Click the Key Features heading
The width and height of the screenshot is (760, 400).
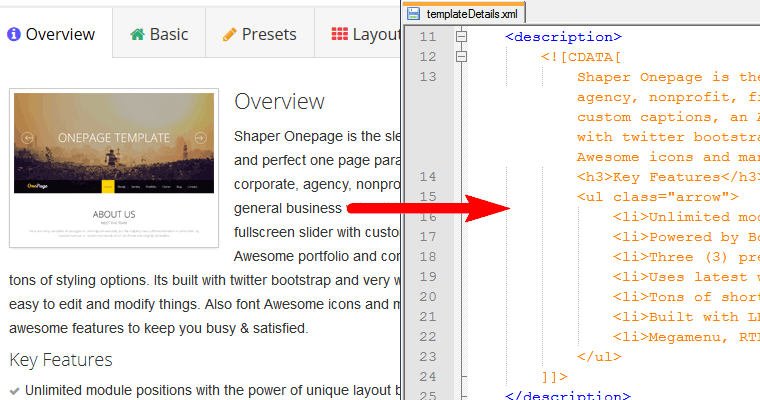61,360
